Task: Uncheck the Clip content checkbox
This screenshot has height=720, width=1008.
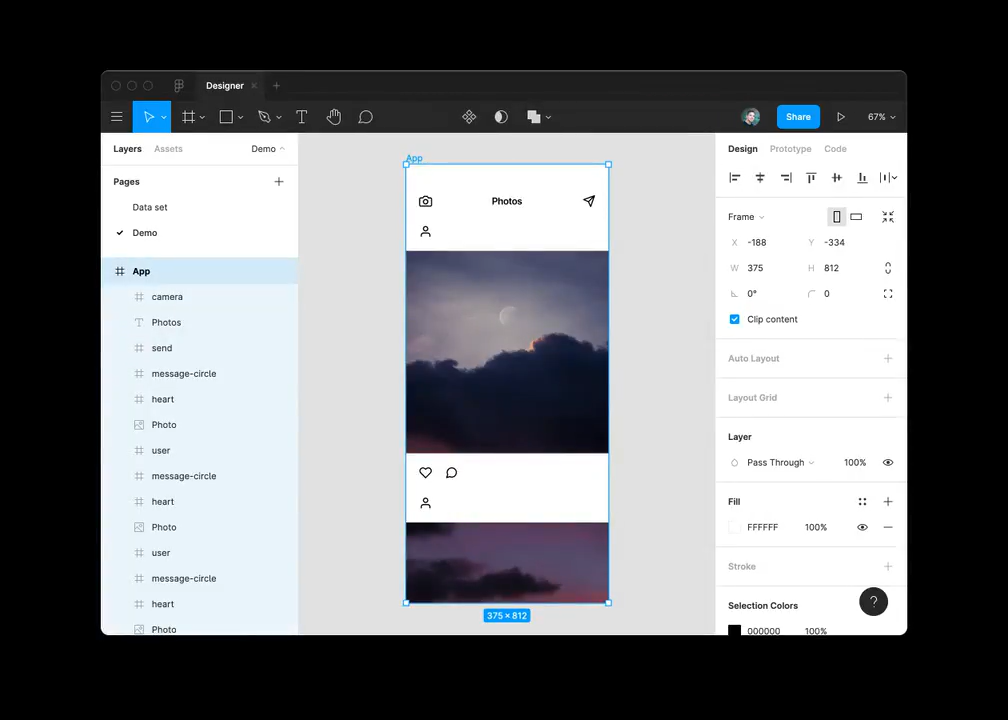Action: pyautogui.click(x=735, y=319)
